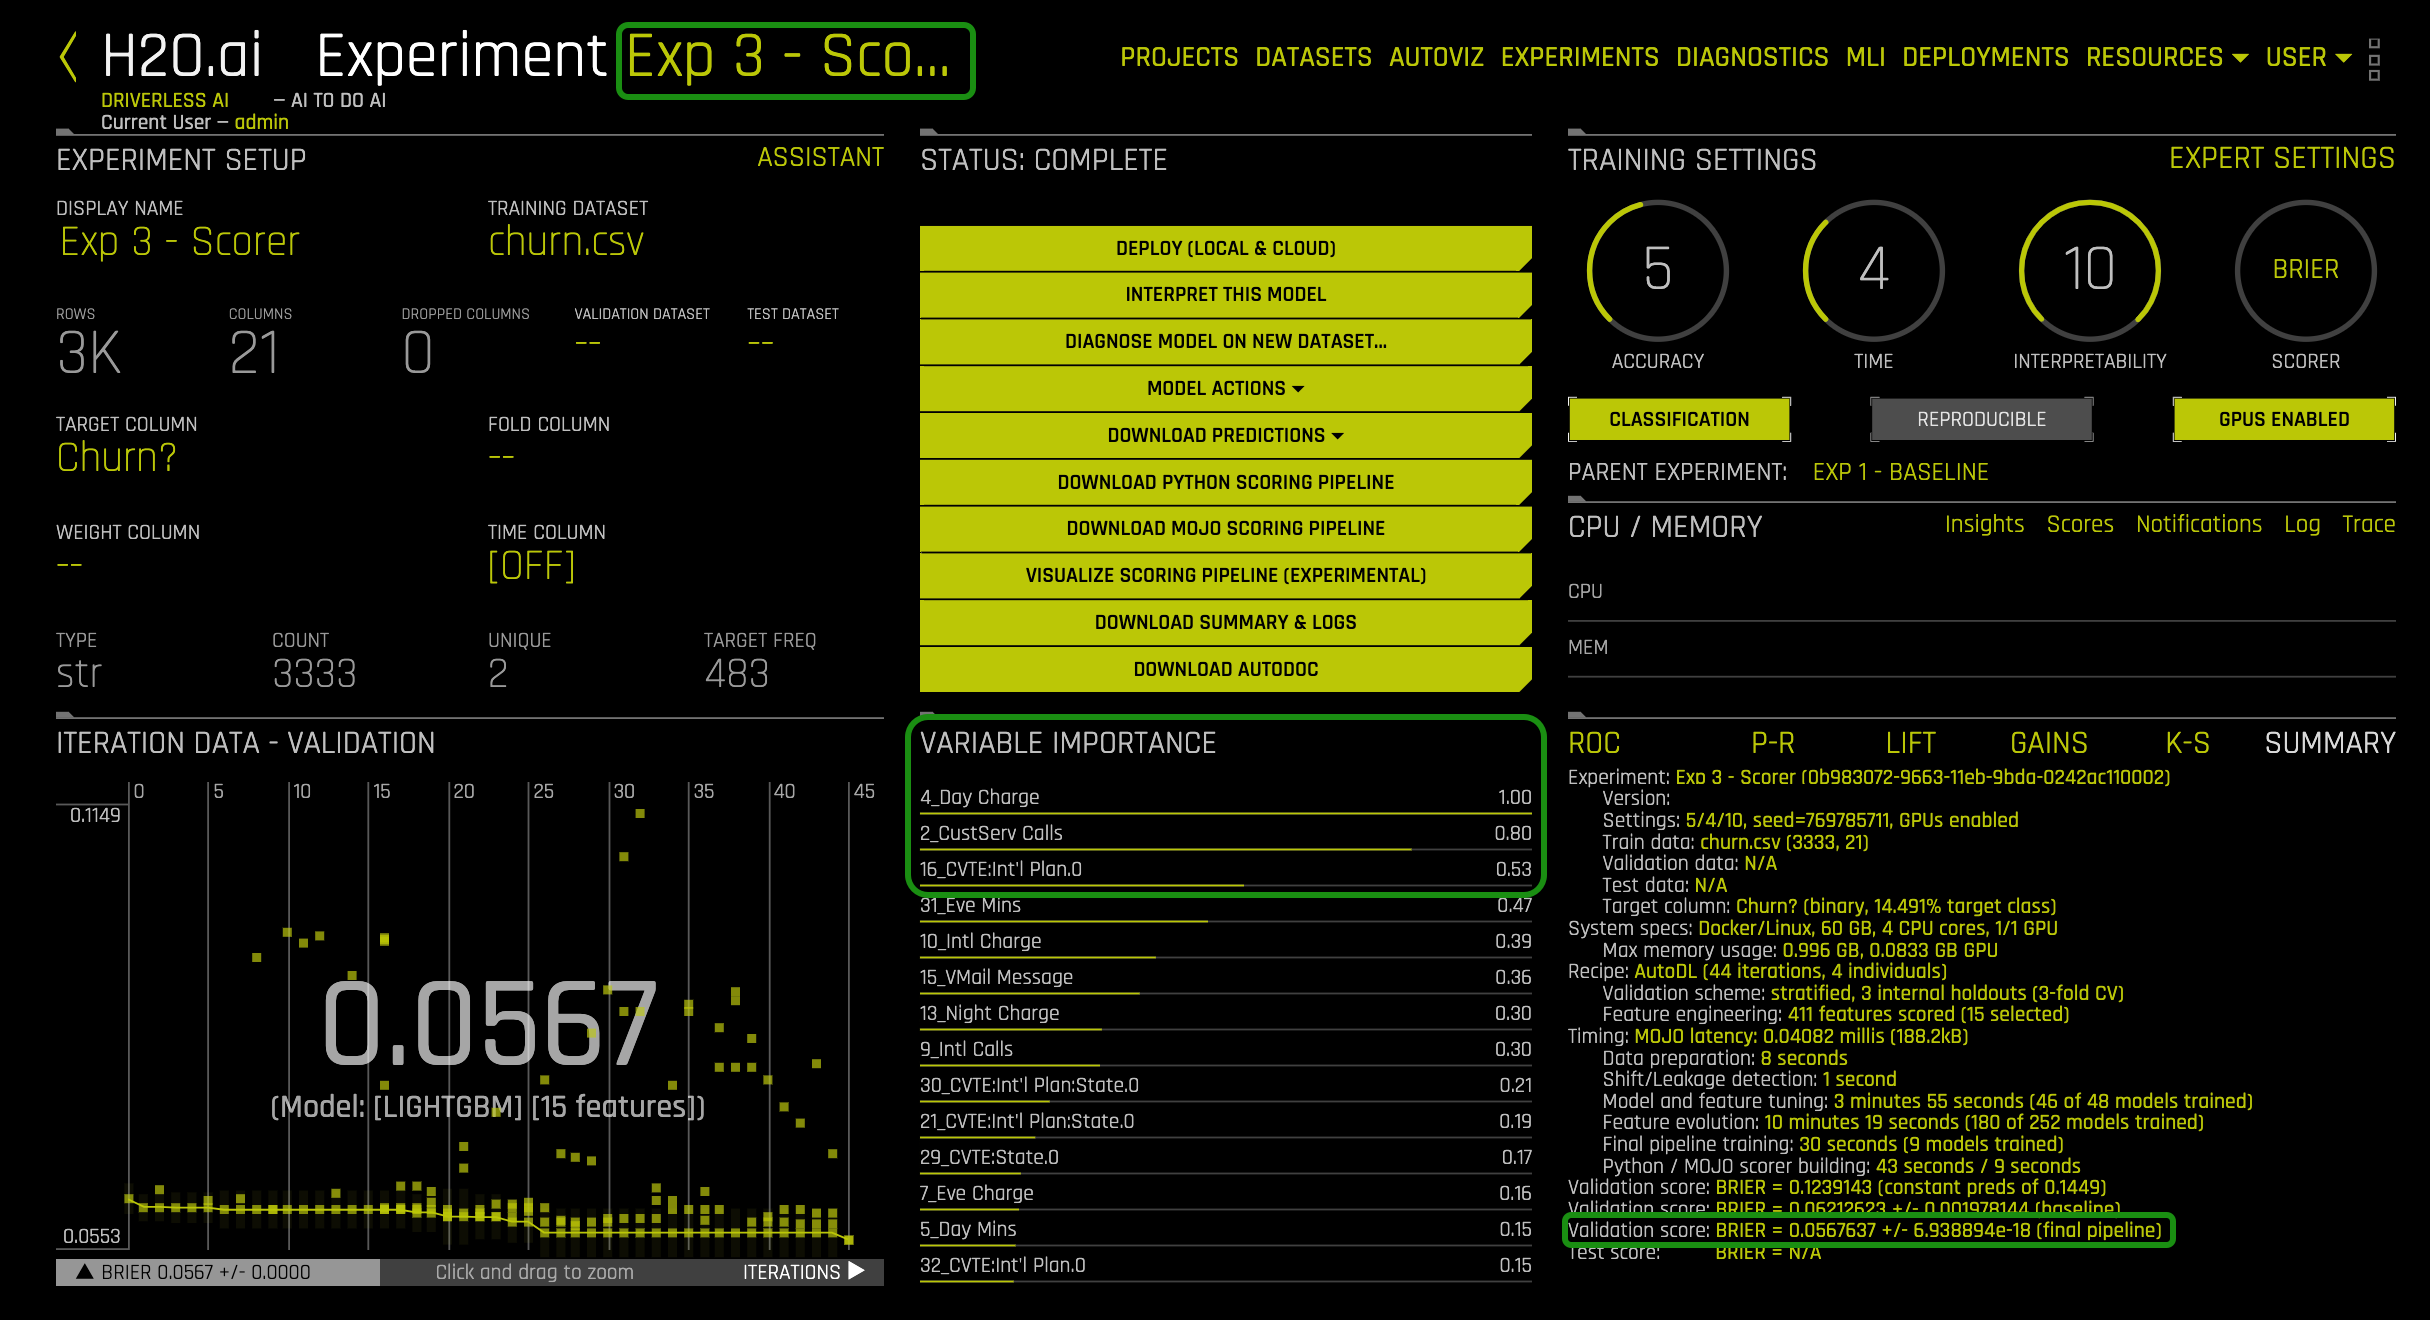Select 2_CustServ Calls variable row
This screenshot has height=1320, width=2430.
(1225, 833)
